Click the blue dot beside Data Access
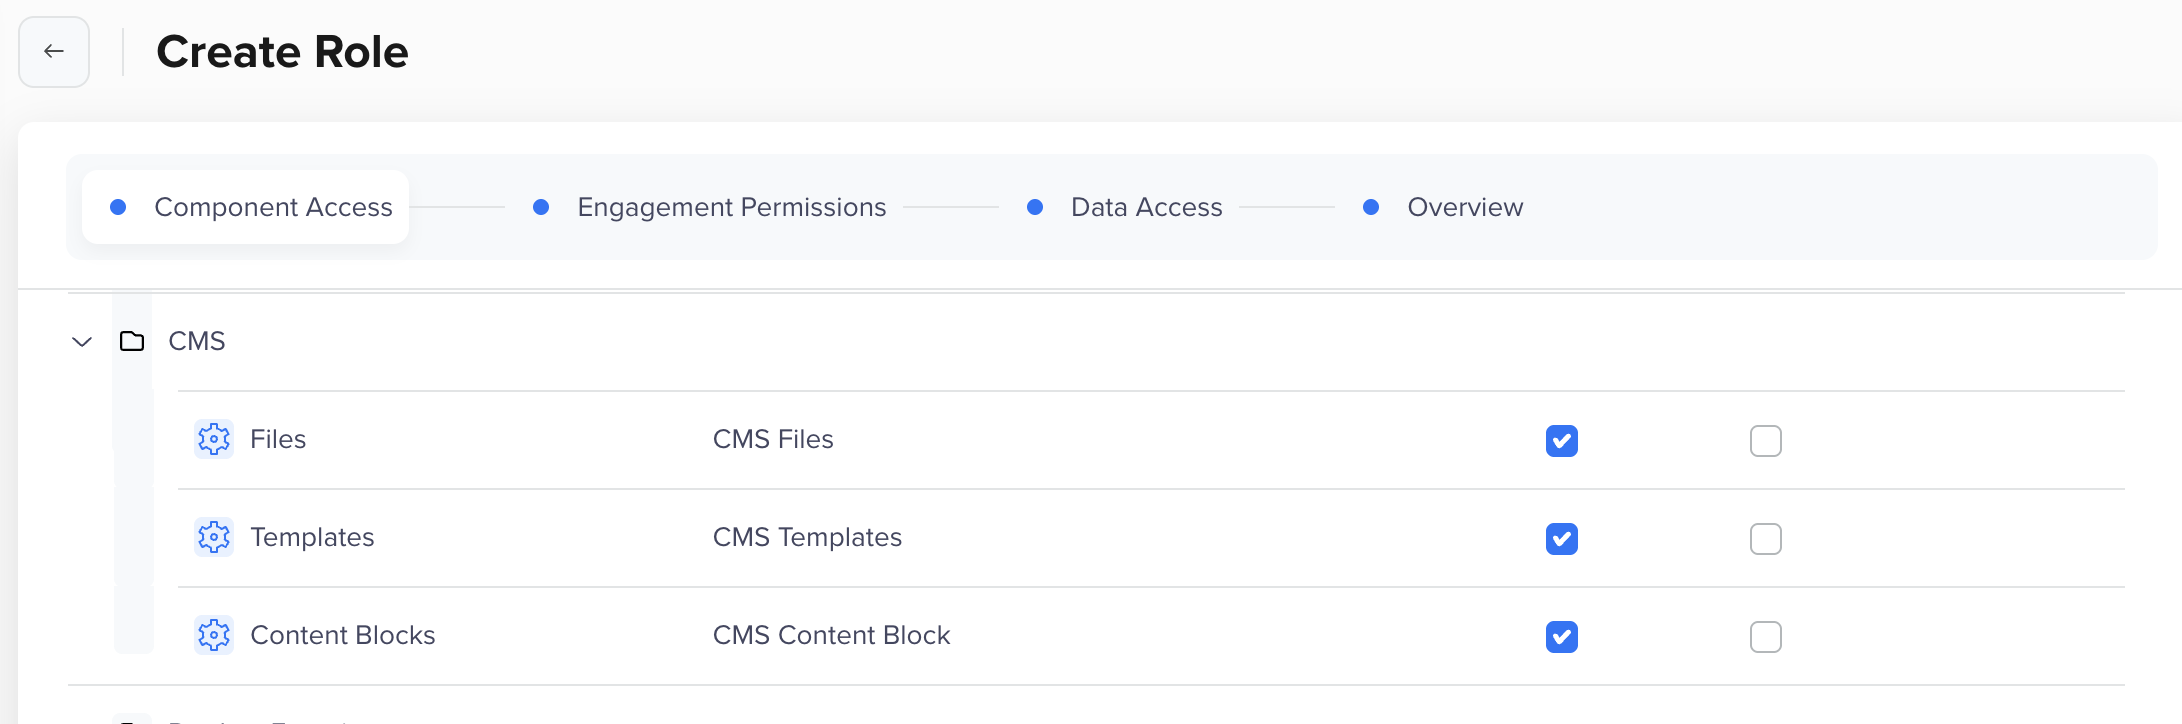 [1035, 207]
